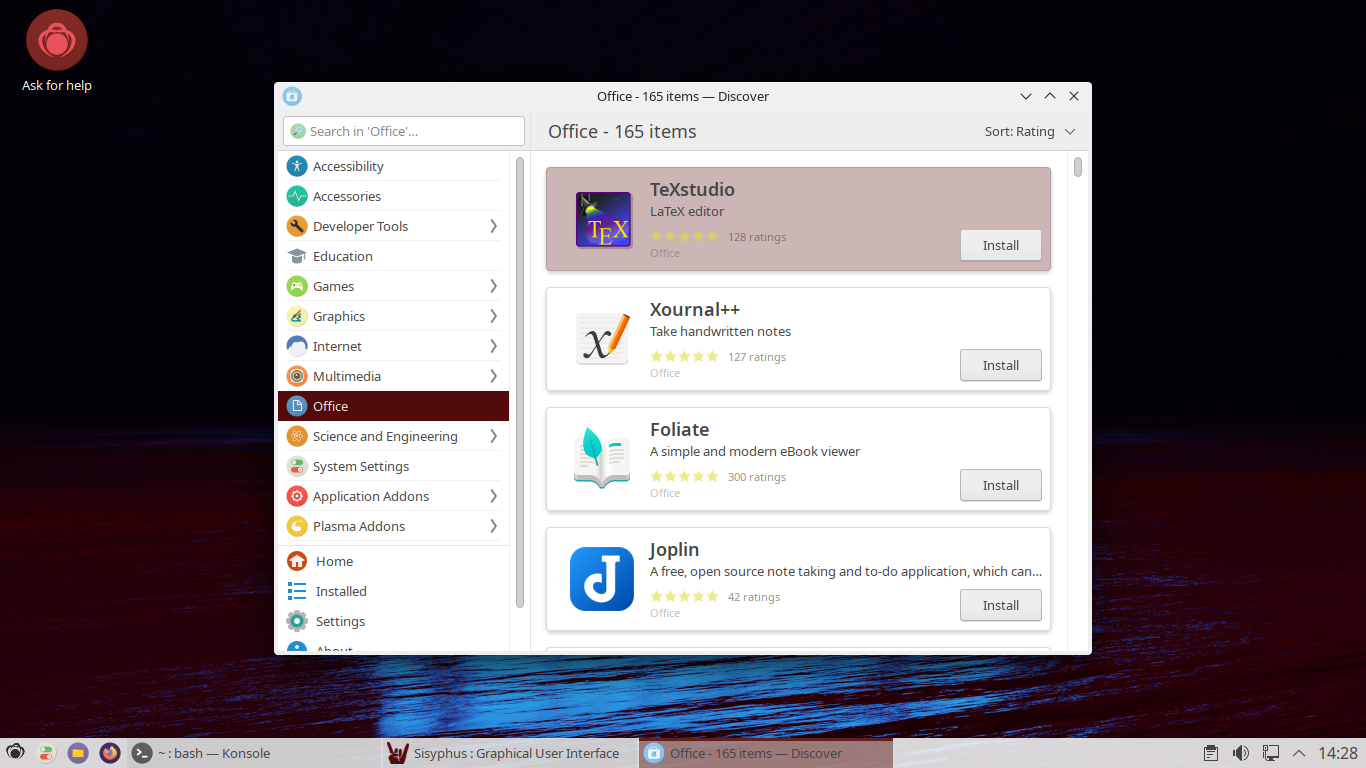Click the Xournal++ app icon
Image resolution: width=1366 pixels, height=768 pixels.
click(x=603, y=339)
